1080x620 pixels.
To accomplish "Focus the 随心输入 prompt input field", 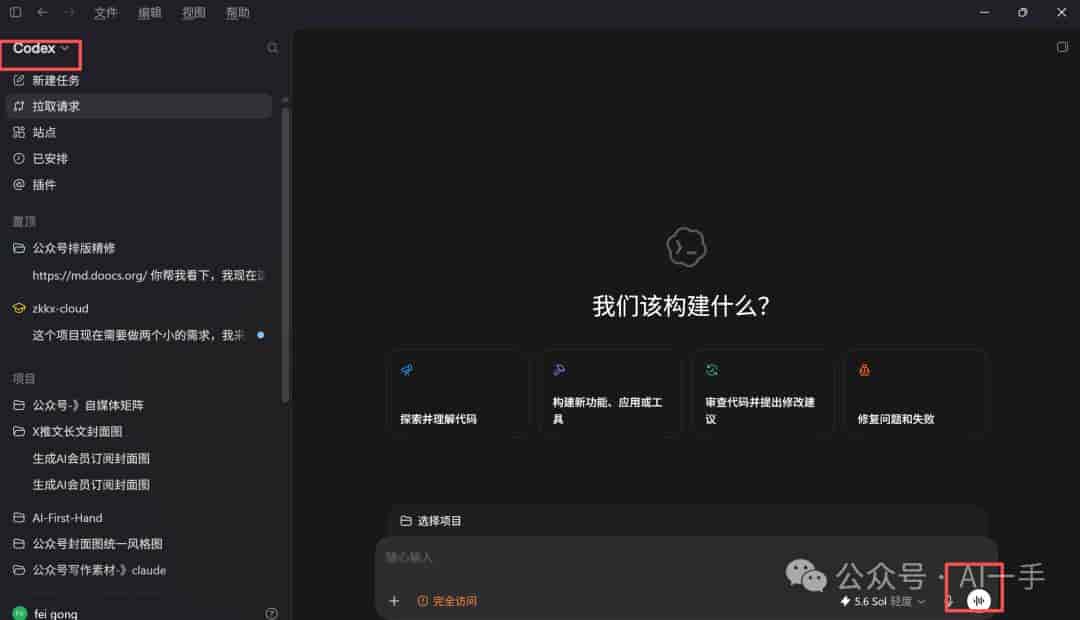I will pyautogui.click(x=685, y=557).
